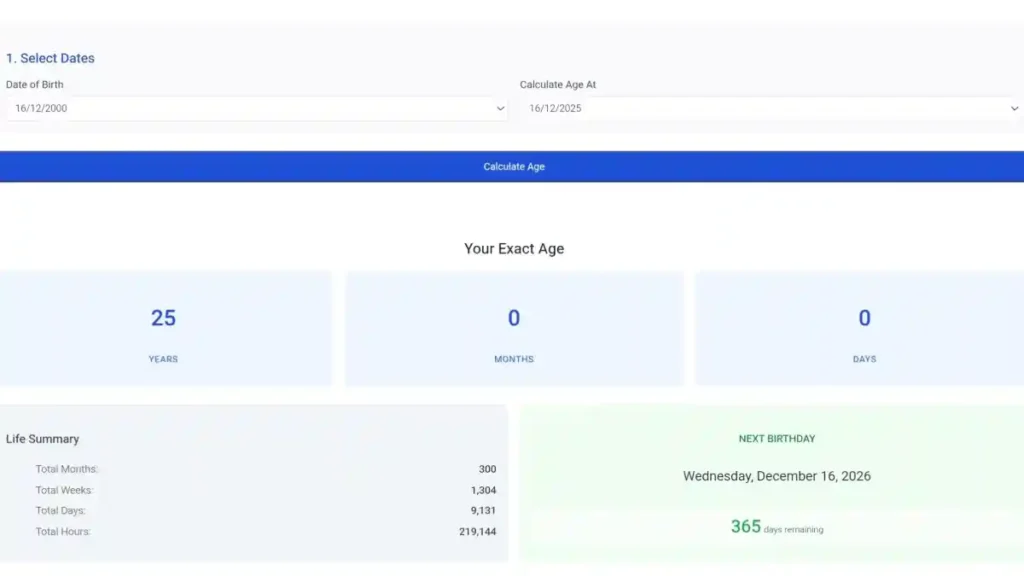Open the Calculate Age At dropdown
Image resolution: width=1024 pixels, height=576 pixels.
click(770, 108)
